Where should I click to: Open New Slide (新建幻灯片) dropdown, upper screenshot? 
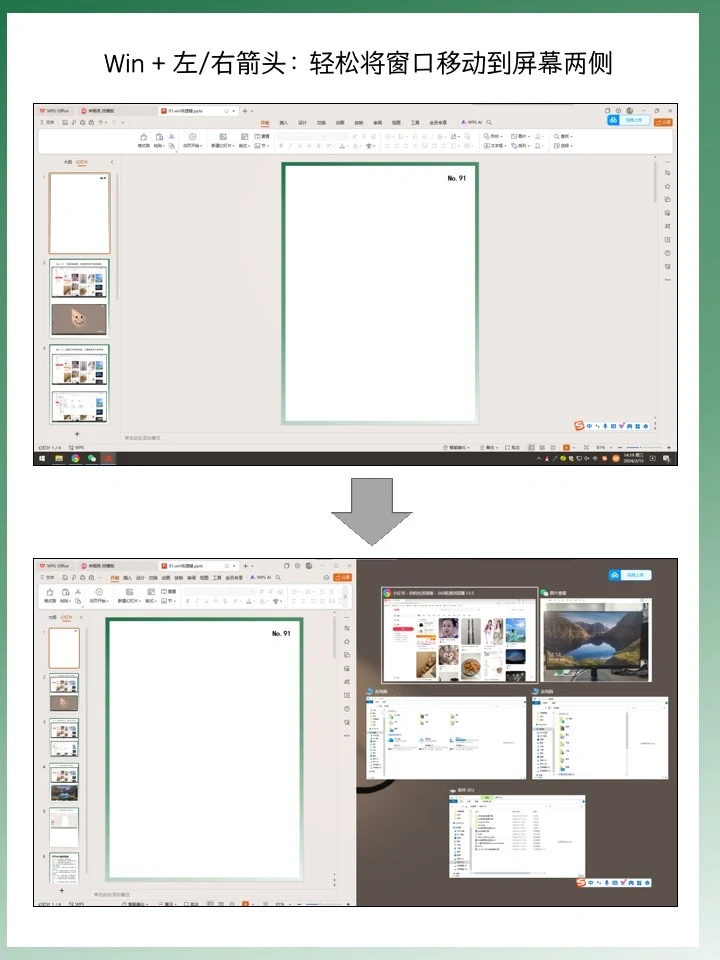[x=222, y=146]
